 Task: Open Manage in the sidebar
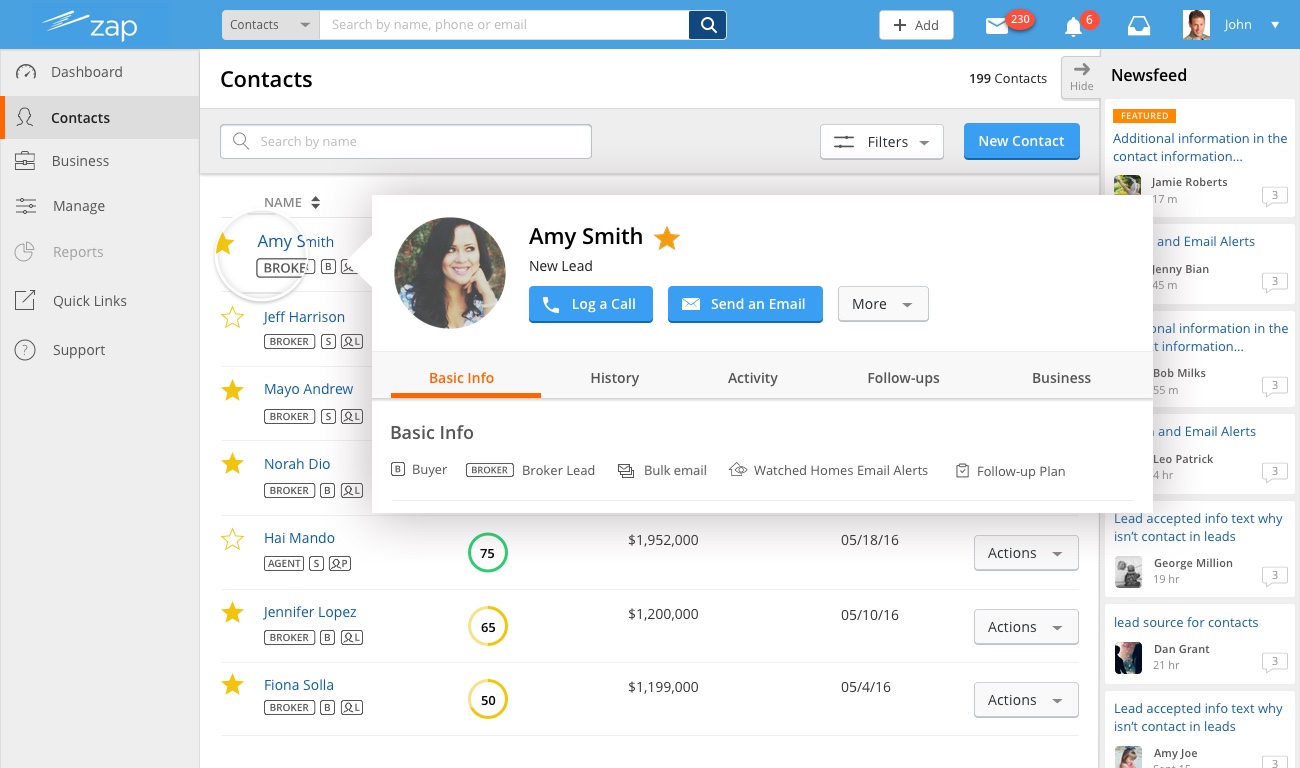[100, 206]
